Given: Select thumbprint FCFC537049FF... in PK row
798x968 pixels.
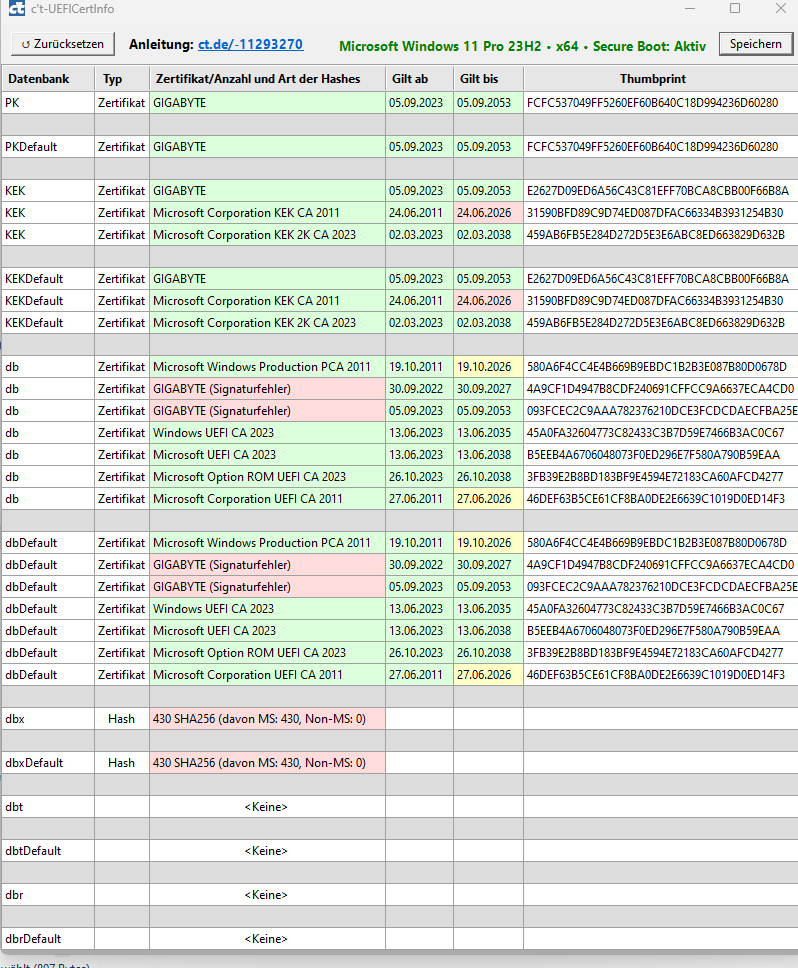Looking at the screenshot, I should (x=660, y=103).
